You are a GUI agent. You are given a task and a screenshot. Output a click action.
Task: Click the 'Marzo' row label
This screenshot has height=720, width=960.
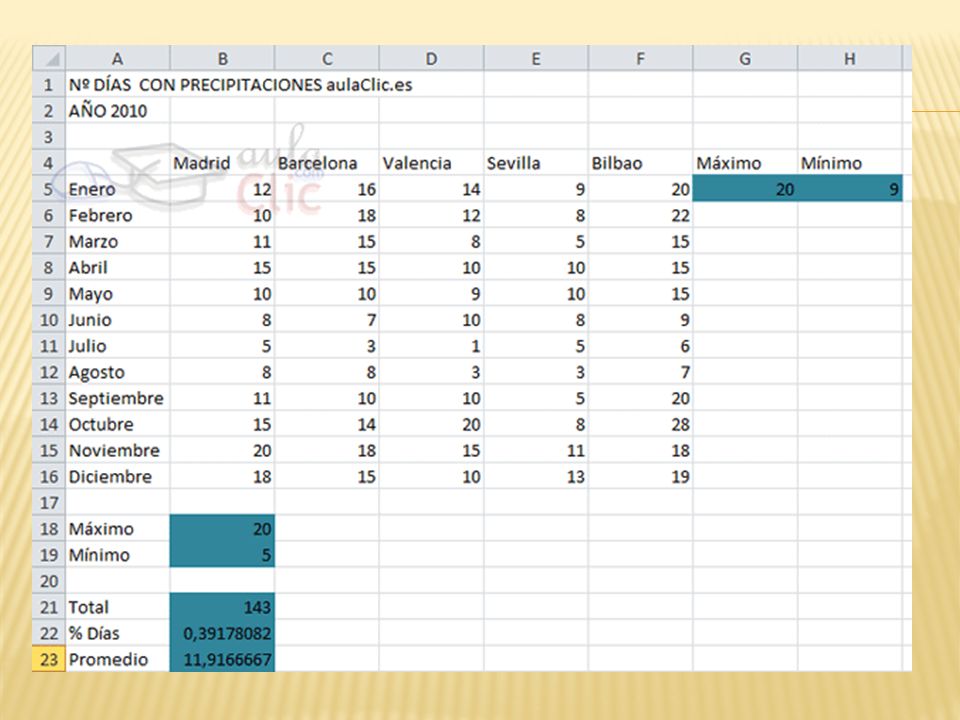[118, 241]
